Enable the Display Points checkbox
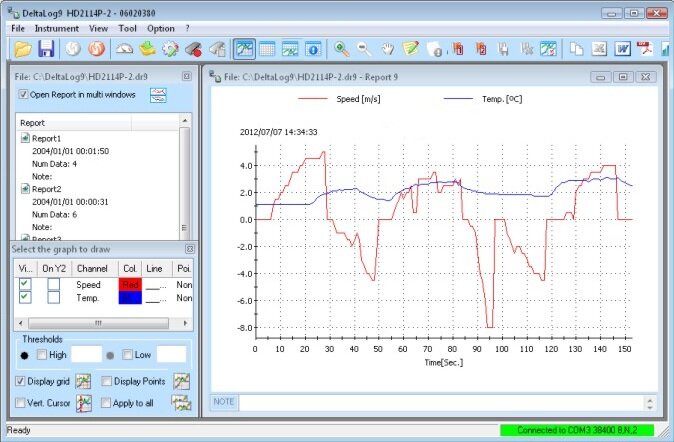The width and height of the screenshot is (674, 442). pos(107,381)
